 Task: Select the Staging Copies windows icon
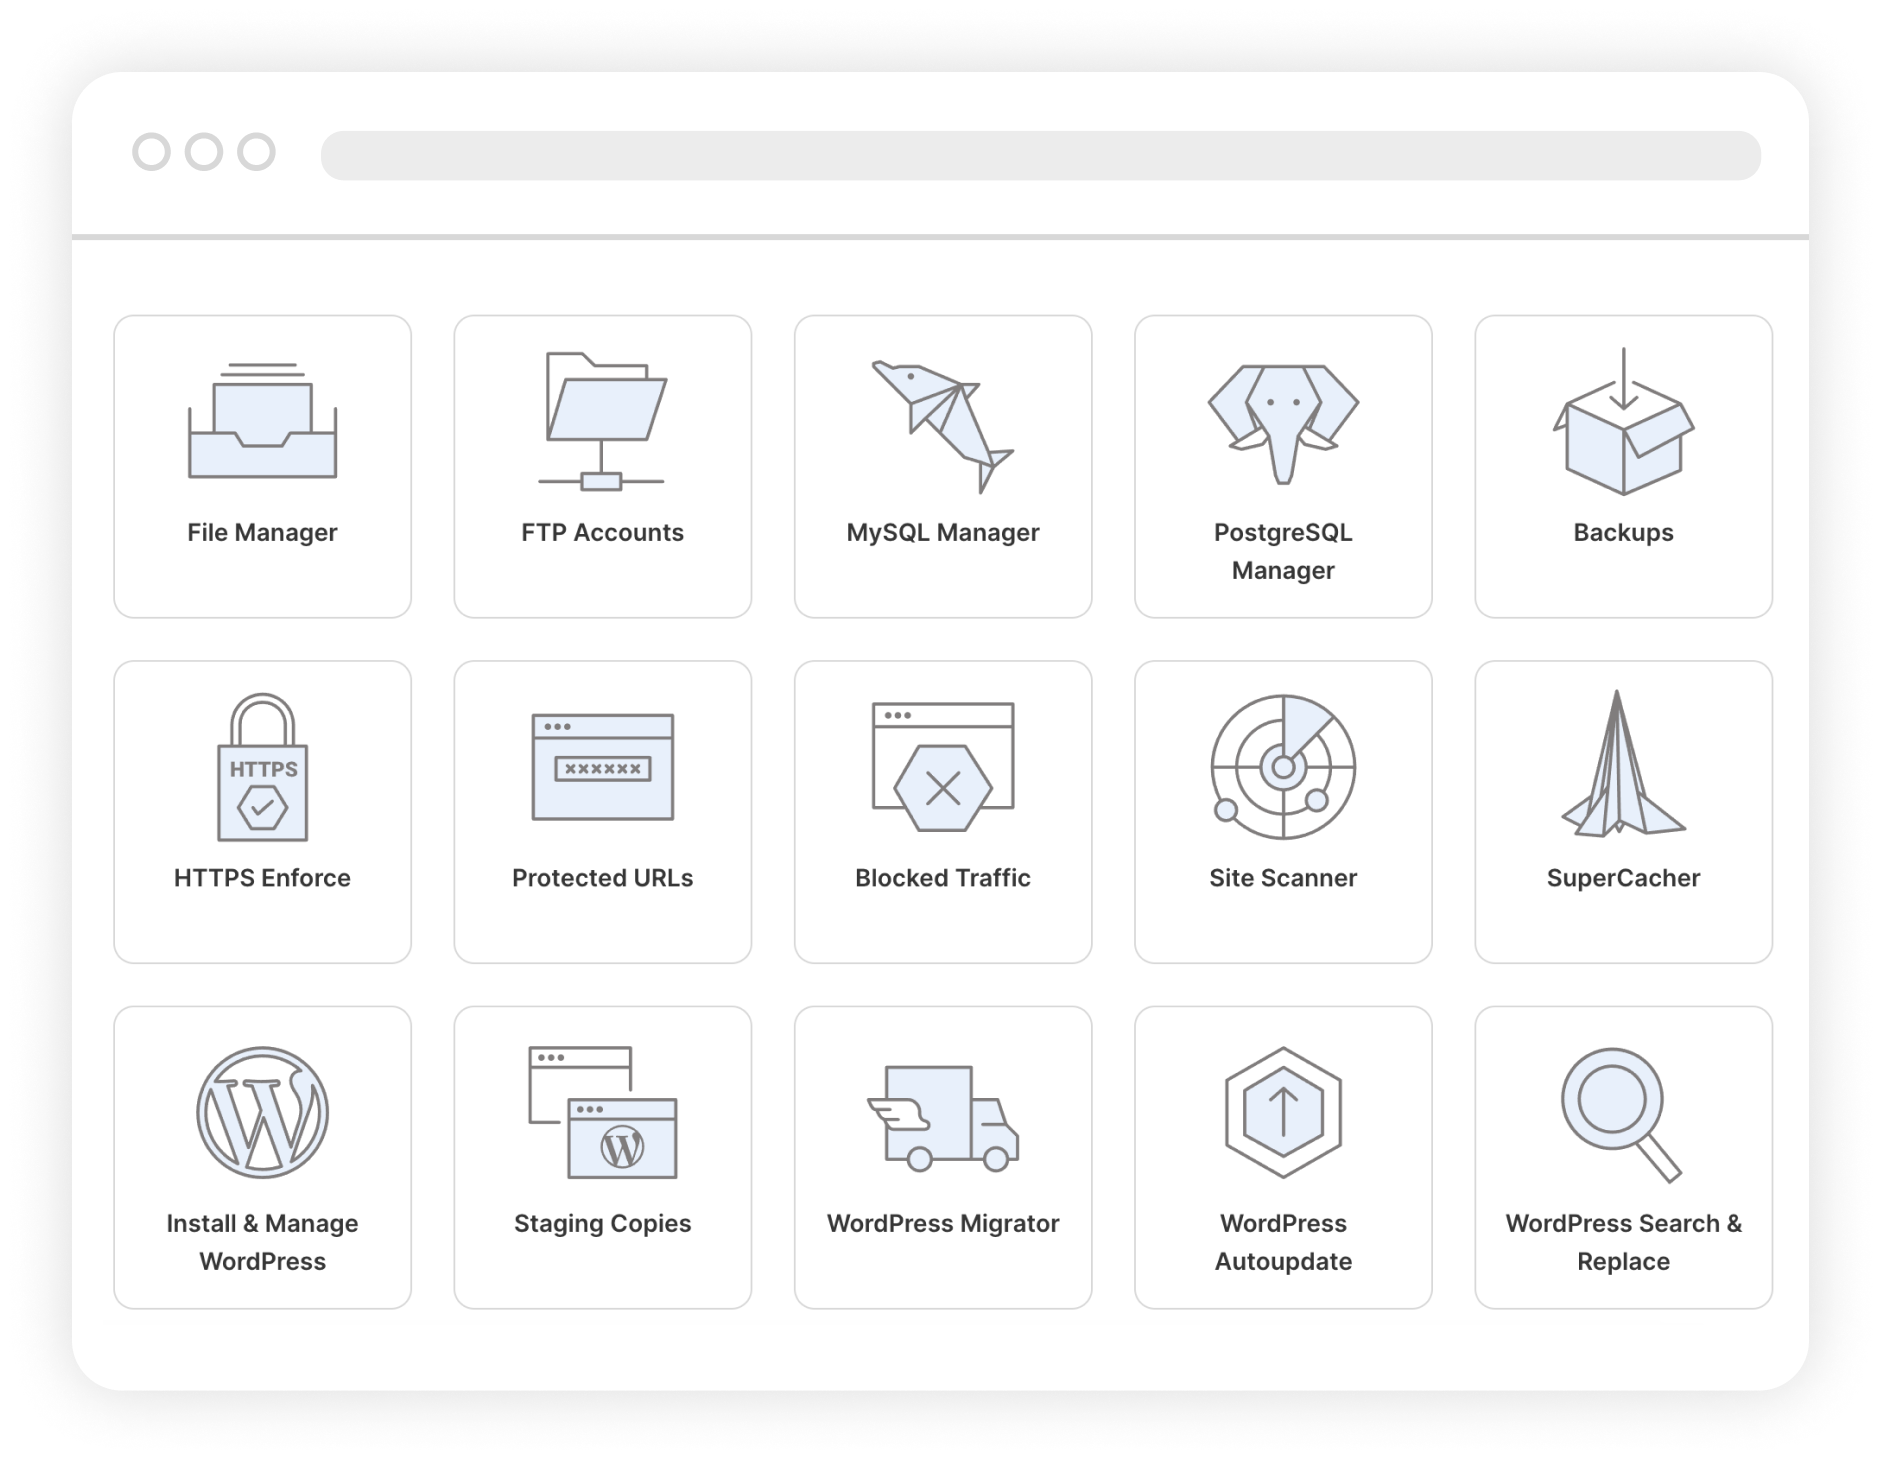[602, 1113]
